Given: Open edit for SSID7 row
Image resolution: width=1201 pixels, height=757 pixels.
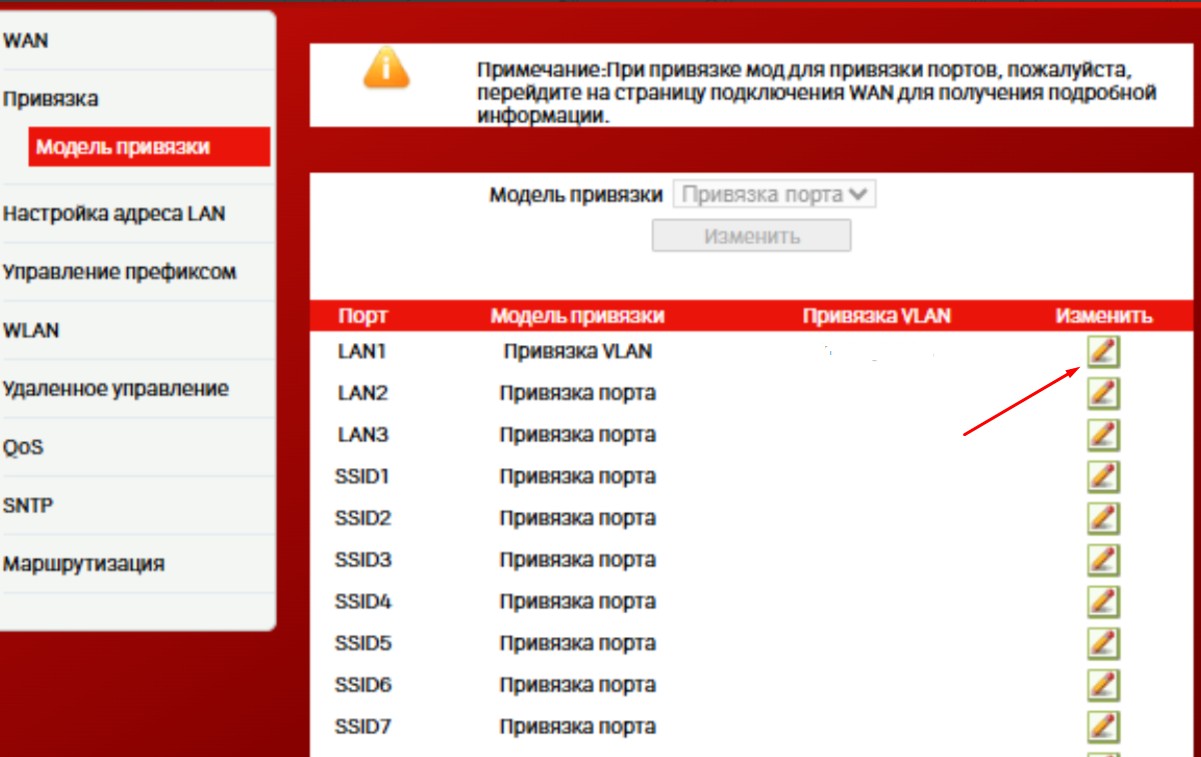Looking at the screenshot, I should click(x=1102, y=727).
